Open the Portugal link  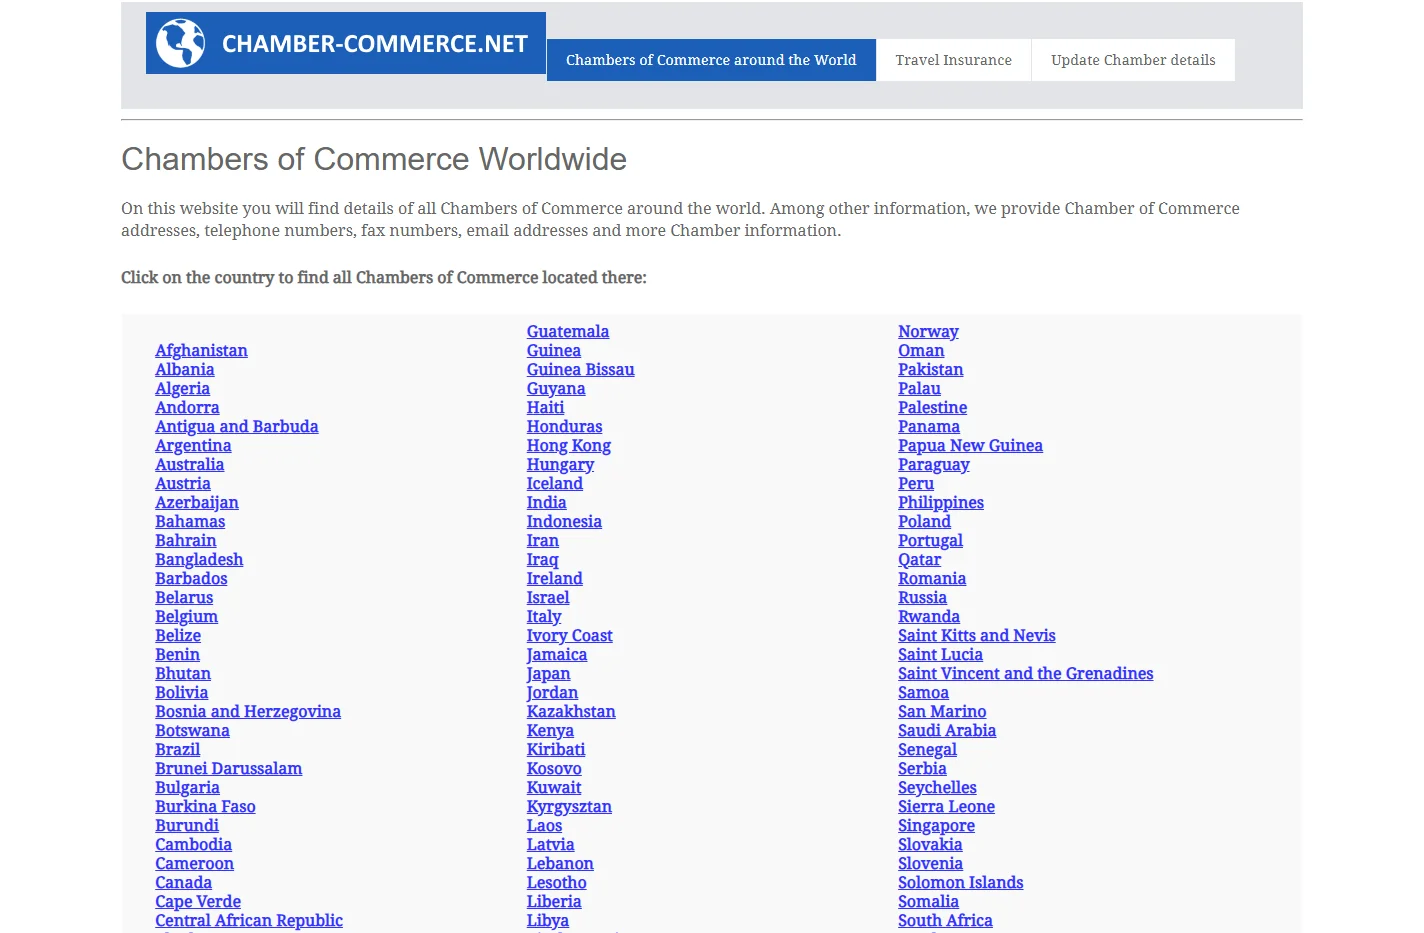point(930,540)
